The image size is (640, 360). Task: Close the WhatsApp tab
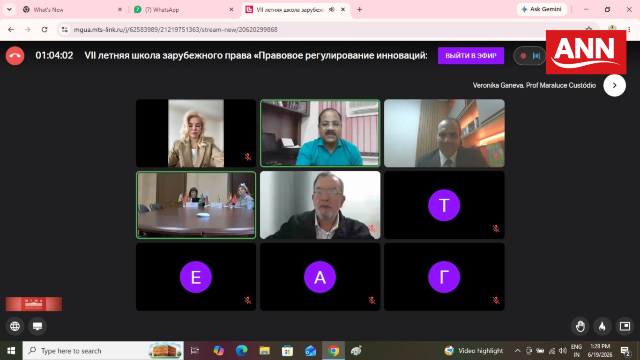click(x=231, y=9)
